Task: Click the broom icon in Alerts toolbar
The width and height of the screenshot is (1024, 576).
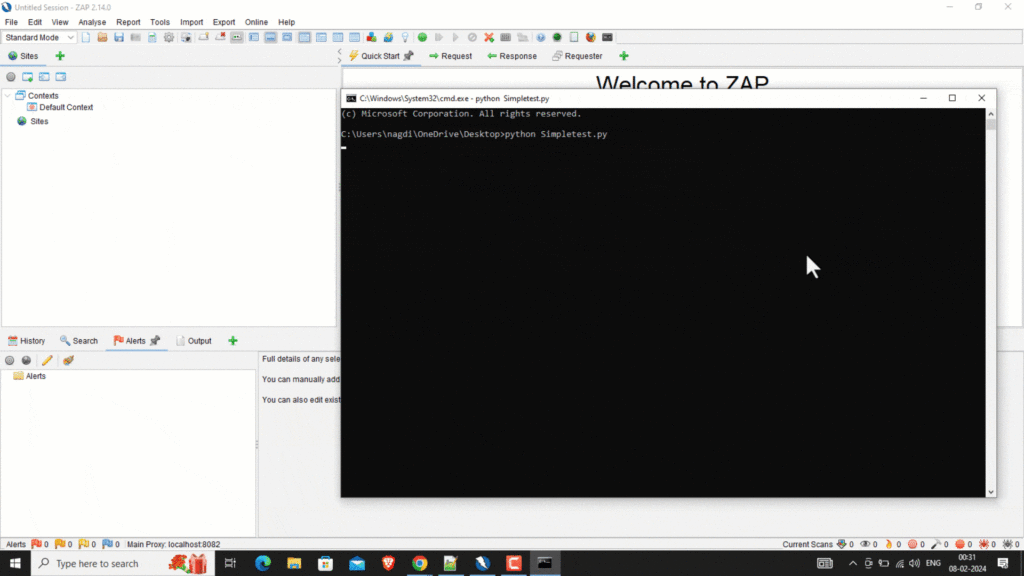Action: click(x=68, y=360)
